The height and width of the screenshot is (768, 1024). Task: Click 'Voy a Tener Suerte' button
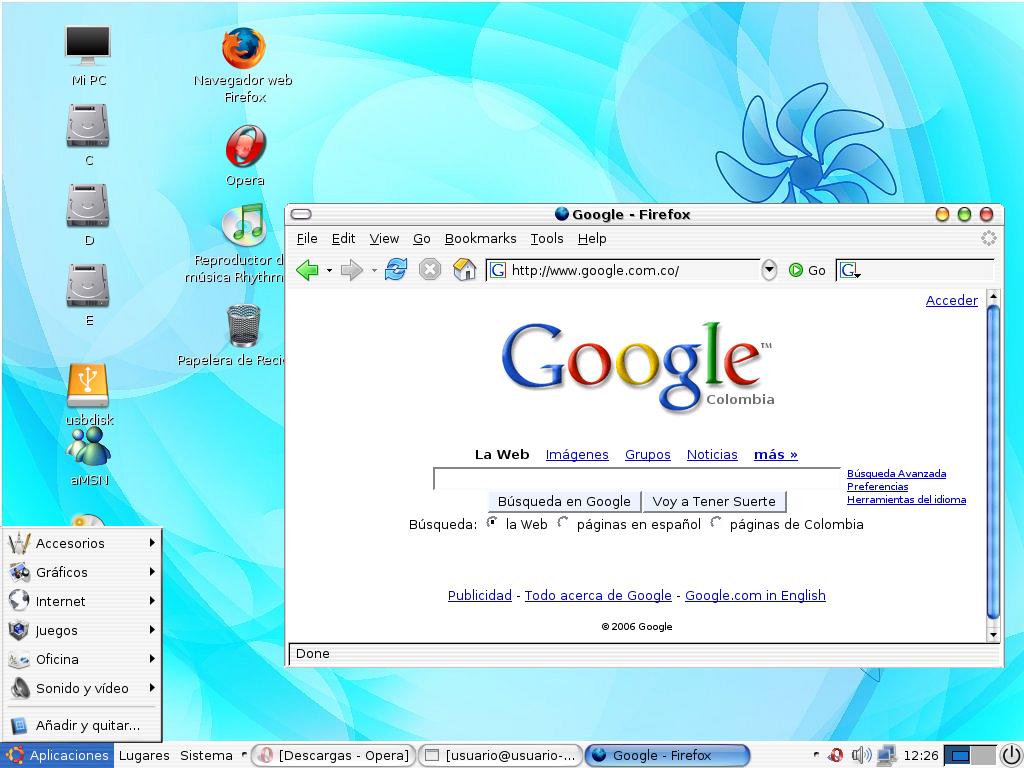(714, 502)
